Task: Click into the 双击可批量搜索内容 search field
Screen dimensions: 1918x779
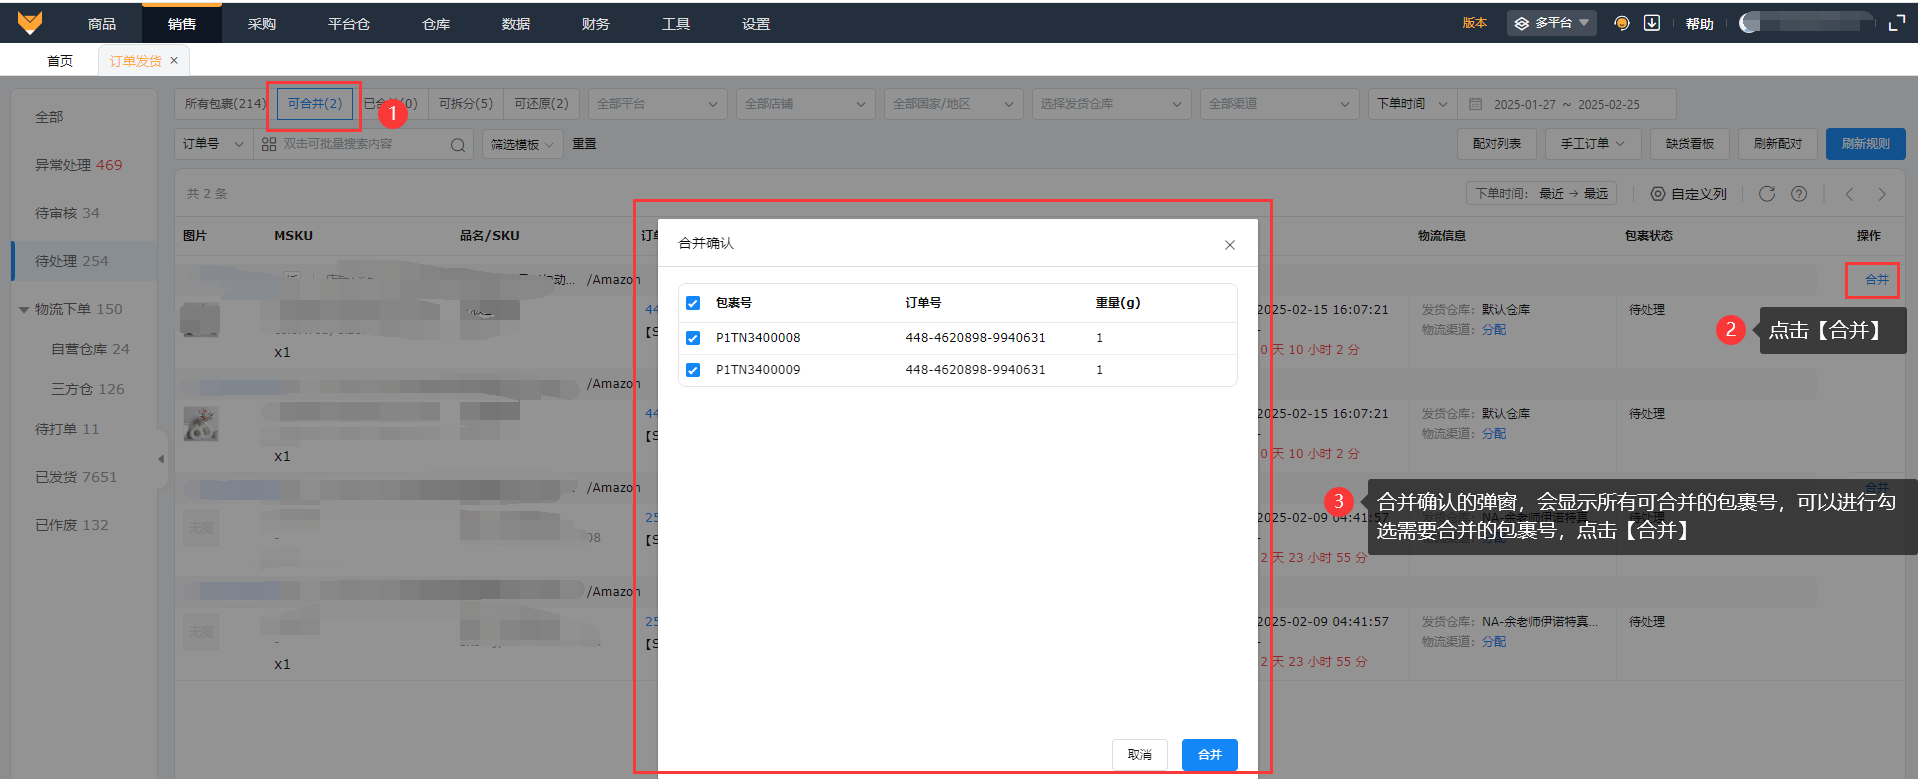Action: coord(365,144)
